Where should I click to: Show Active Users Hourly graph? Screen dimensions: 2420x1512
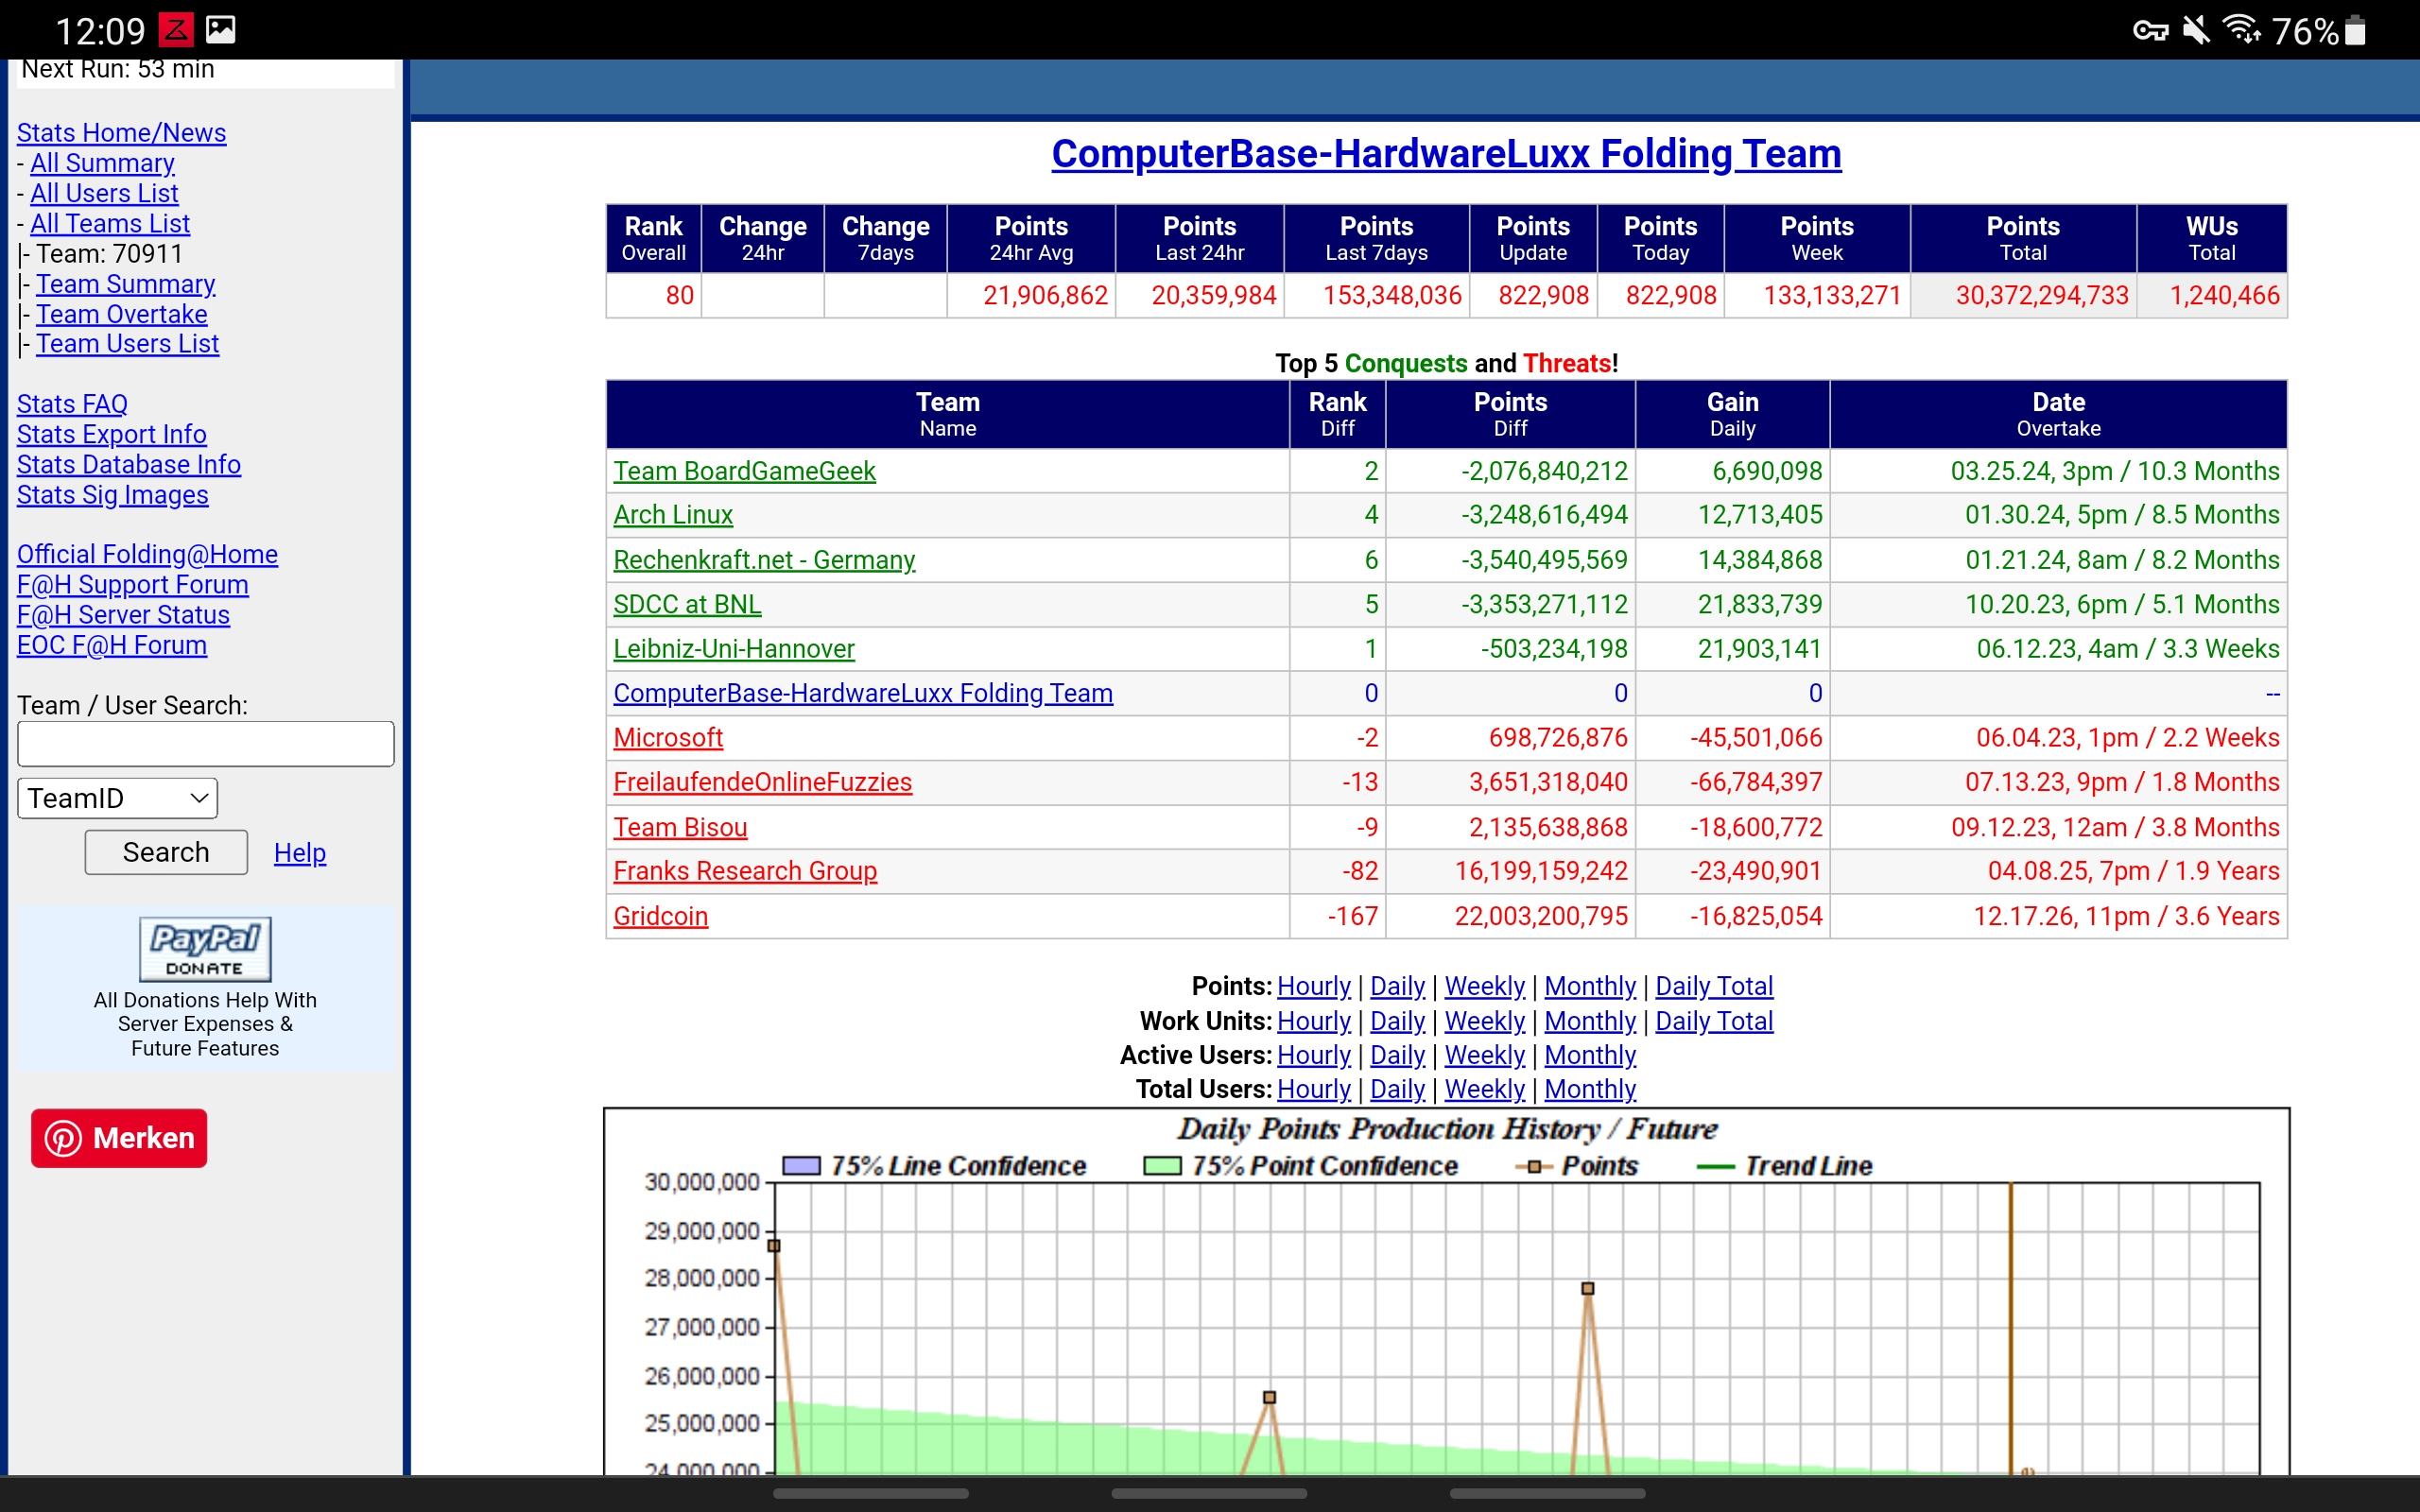1314,1055
